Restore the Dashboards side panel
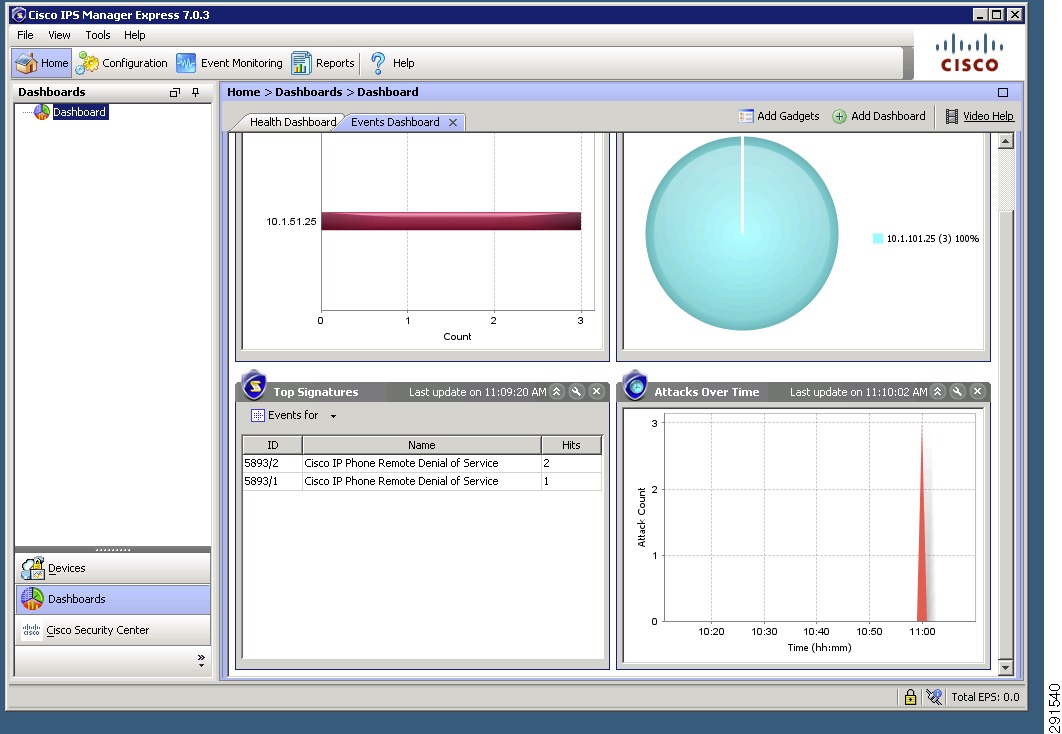The image size is (1062, 734). tap(175, 93)
